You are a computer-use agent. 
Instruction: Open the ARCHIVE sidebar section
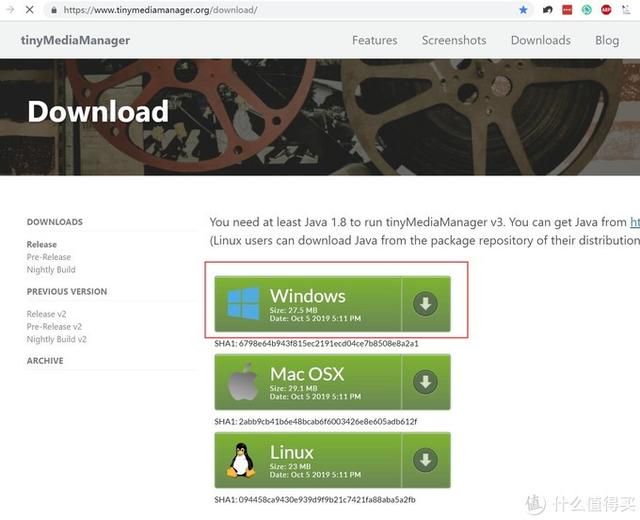click(x=45, y=361)
